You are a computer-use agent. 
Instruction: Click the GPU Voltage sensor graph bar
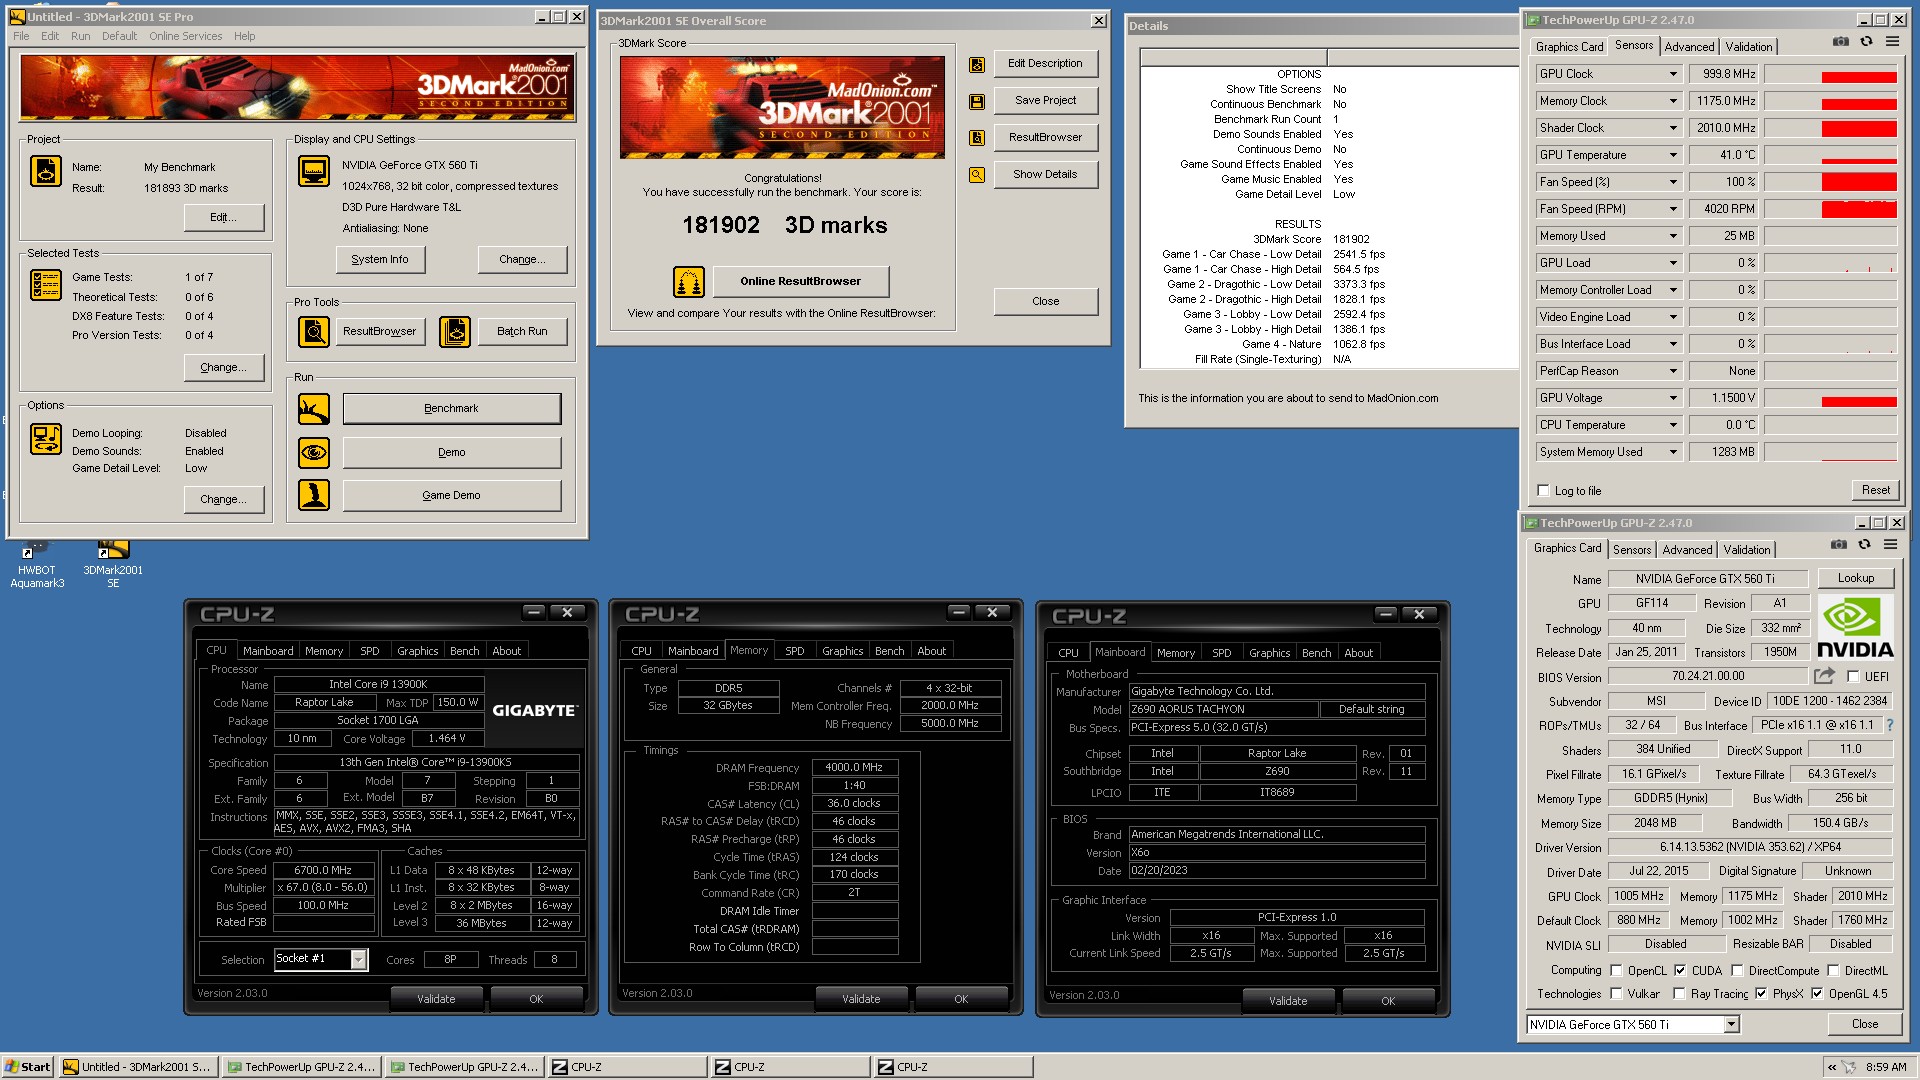(1830, 398)
